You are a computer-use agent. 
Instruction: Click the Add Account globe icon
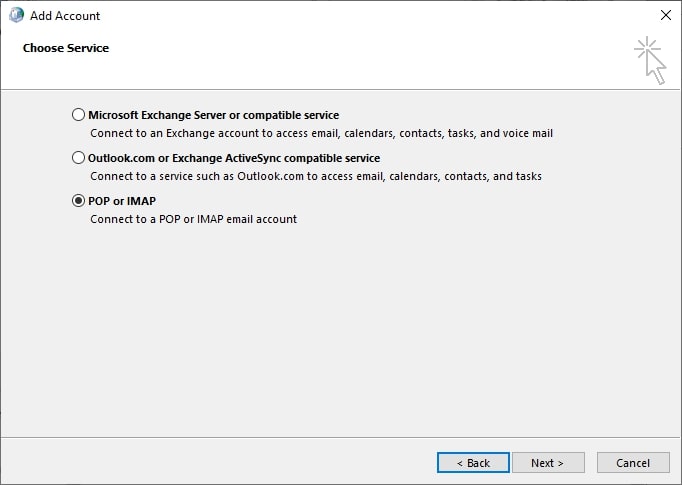[x=17, y=15]
